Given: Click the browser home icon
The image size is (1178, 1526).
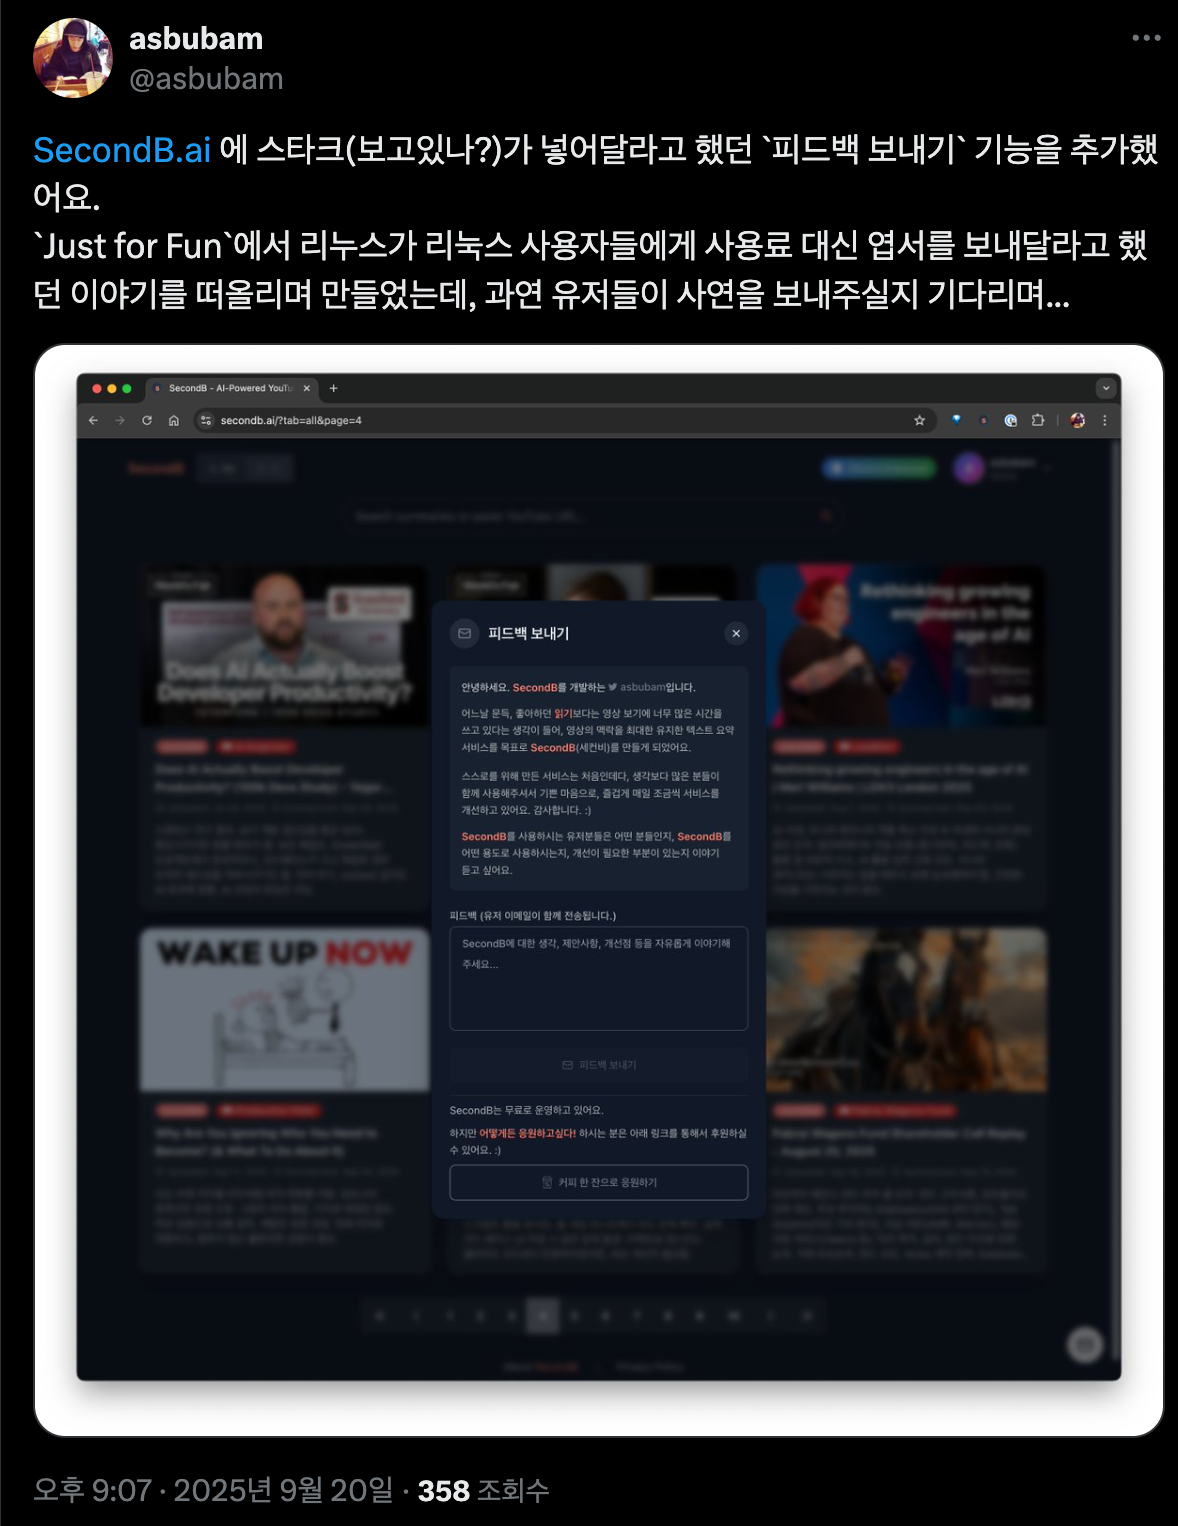Looking at the screenshot, I should click(x=174, y=420).
